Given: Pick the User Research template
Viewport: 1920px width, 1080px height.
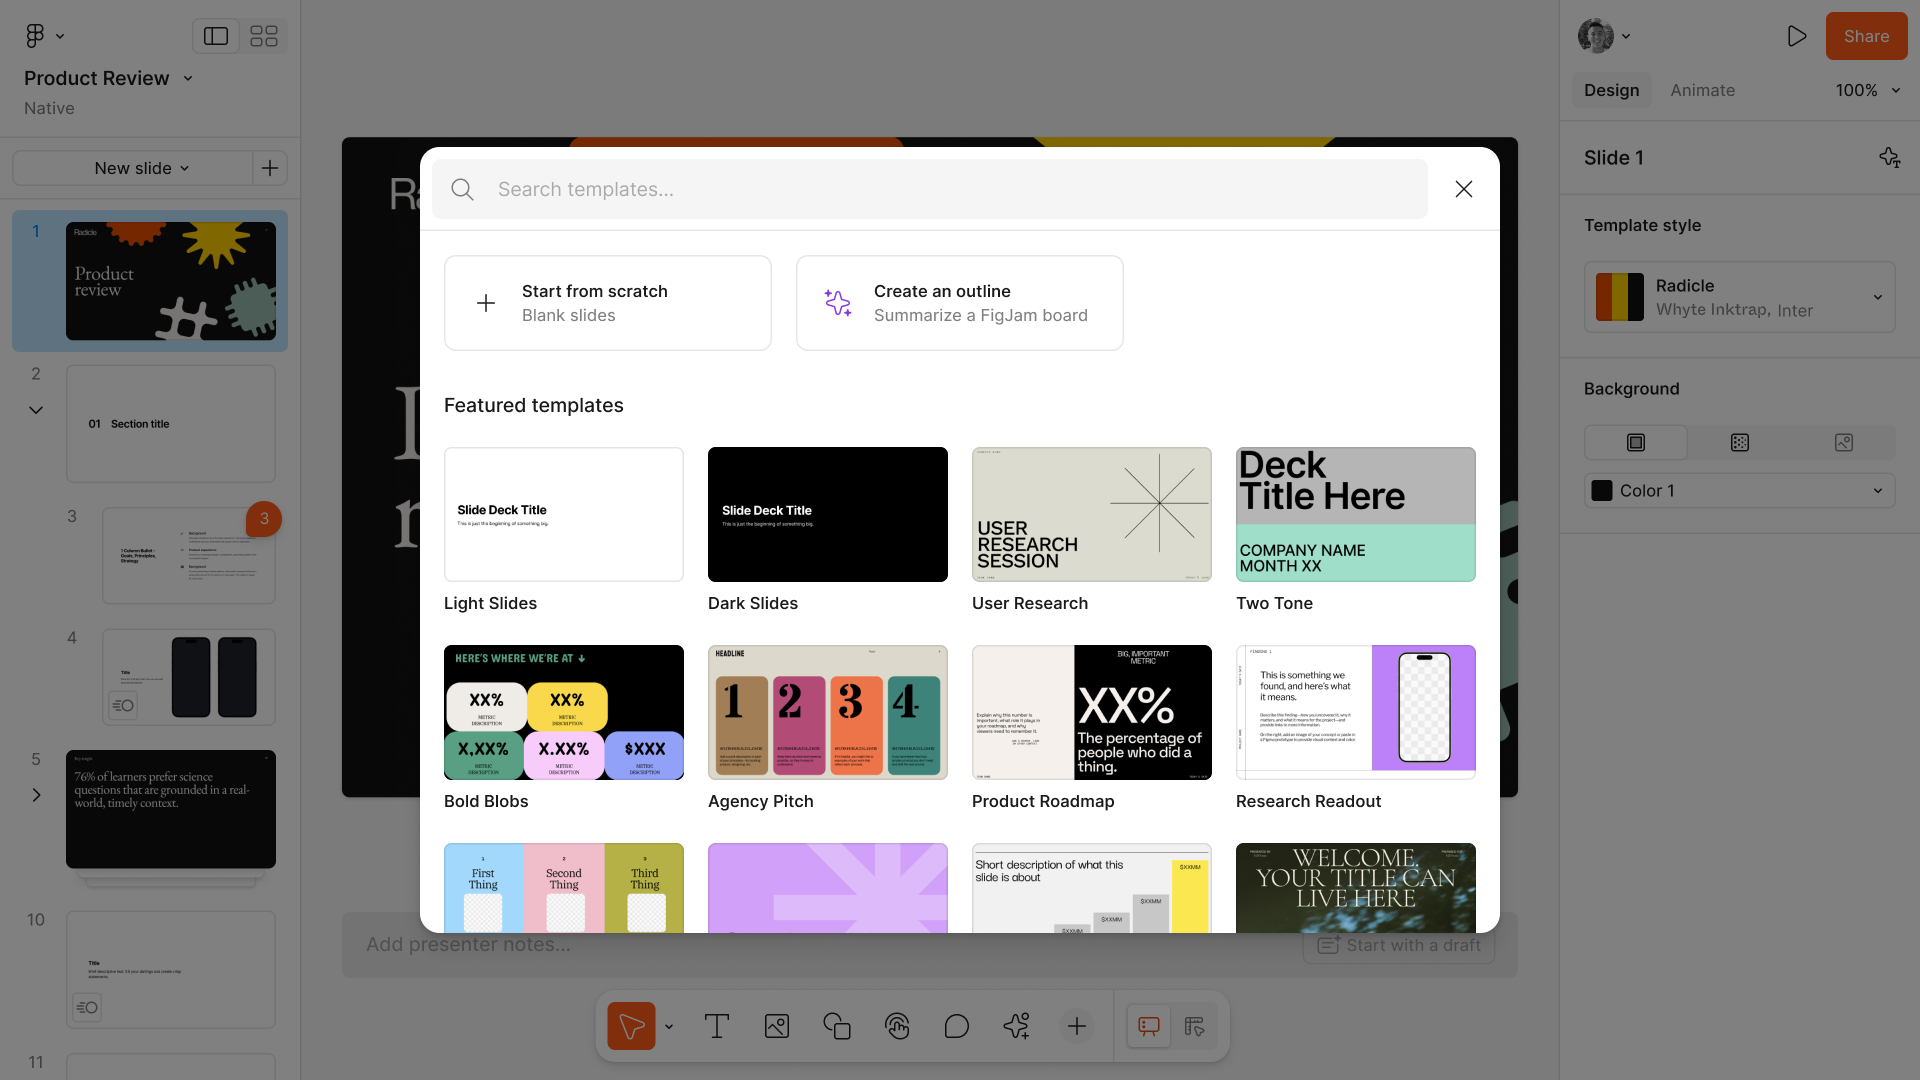Looking at the screenshot, I should (x=1092, y=514).
